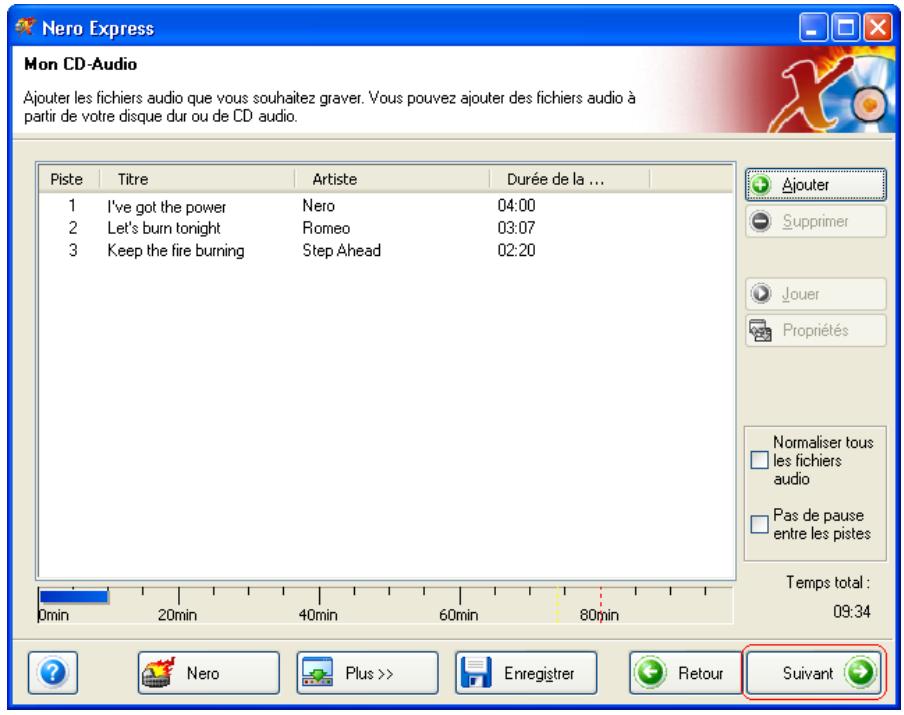Screen dimensions: 904x715
Task: Click the Propriétés icon
Action: point(760,330)
